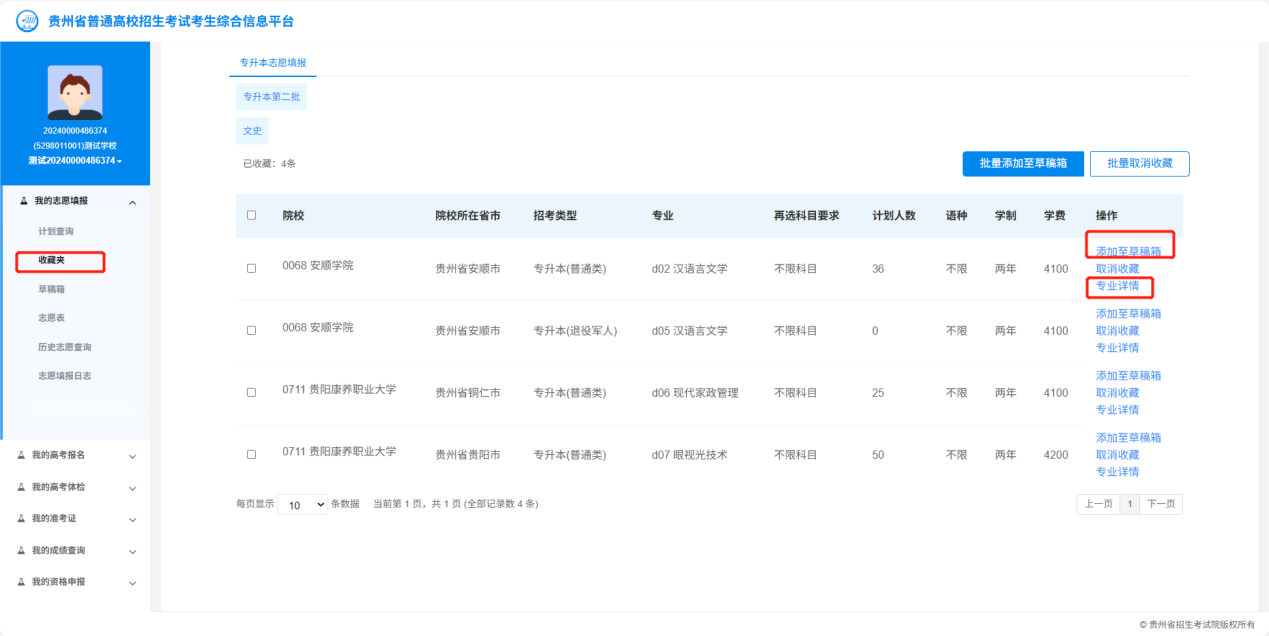Click 取消收藏 for d06 现代家政管理 row
This screenshot has width=1269, height=636.
point(1117,393)
